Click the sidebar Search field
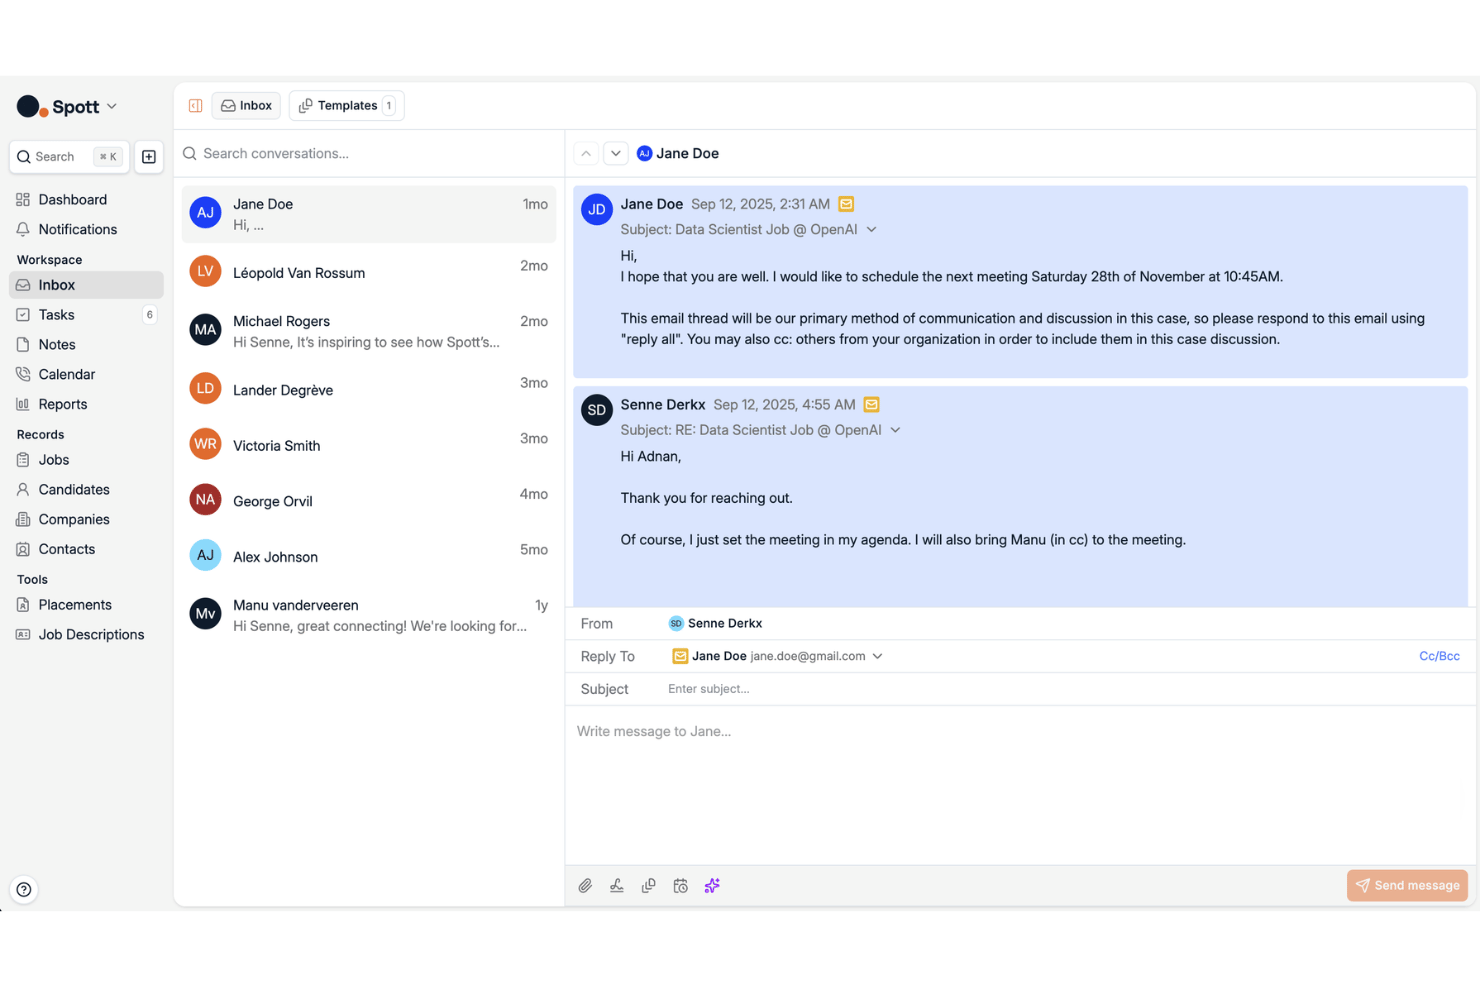This screenshot has width=1480, height=987. click(x=69, y=157)
